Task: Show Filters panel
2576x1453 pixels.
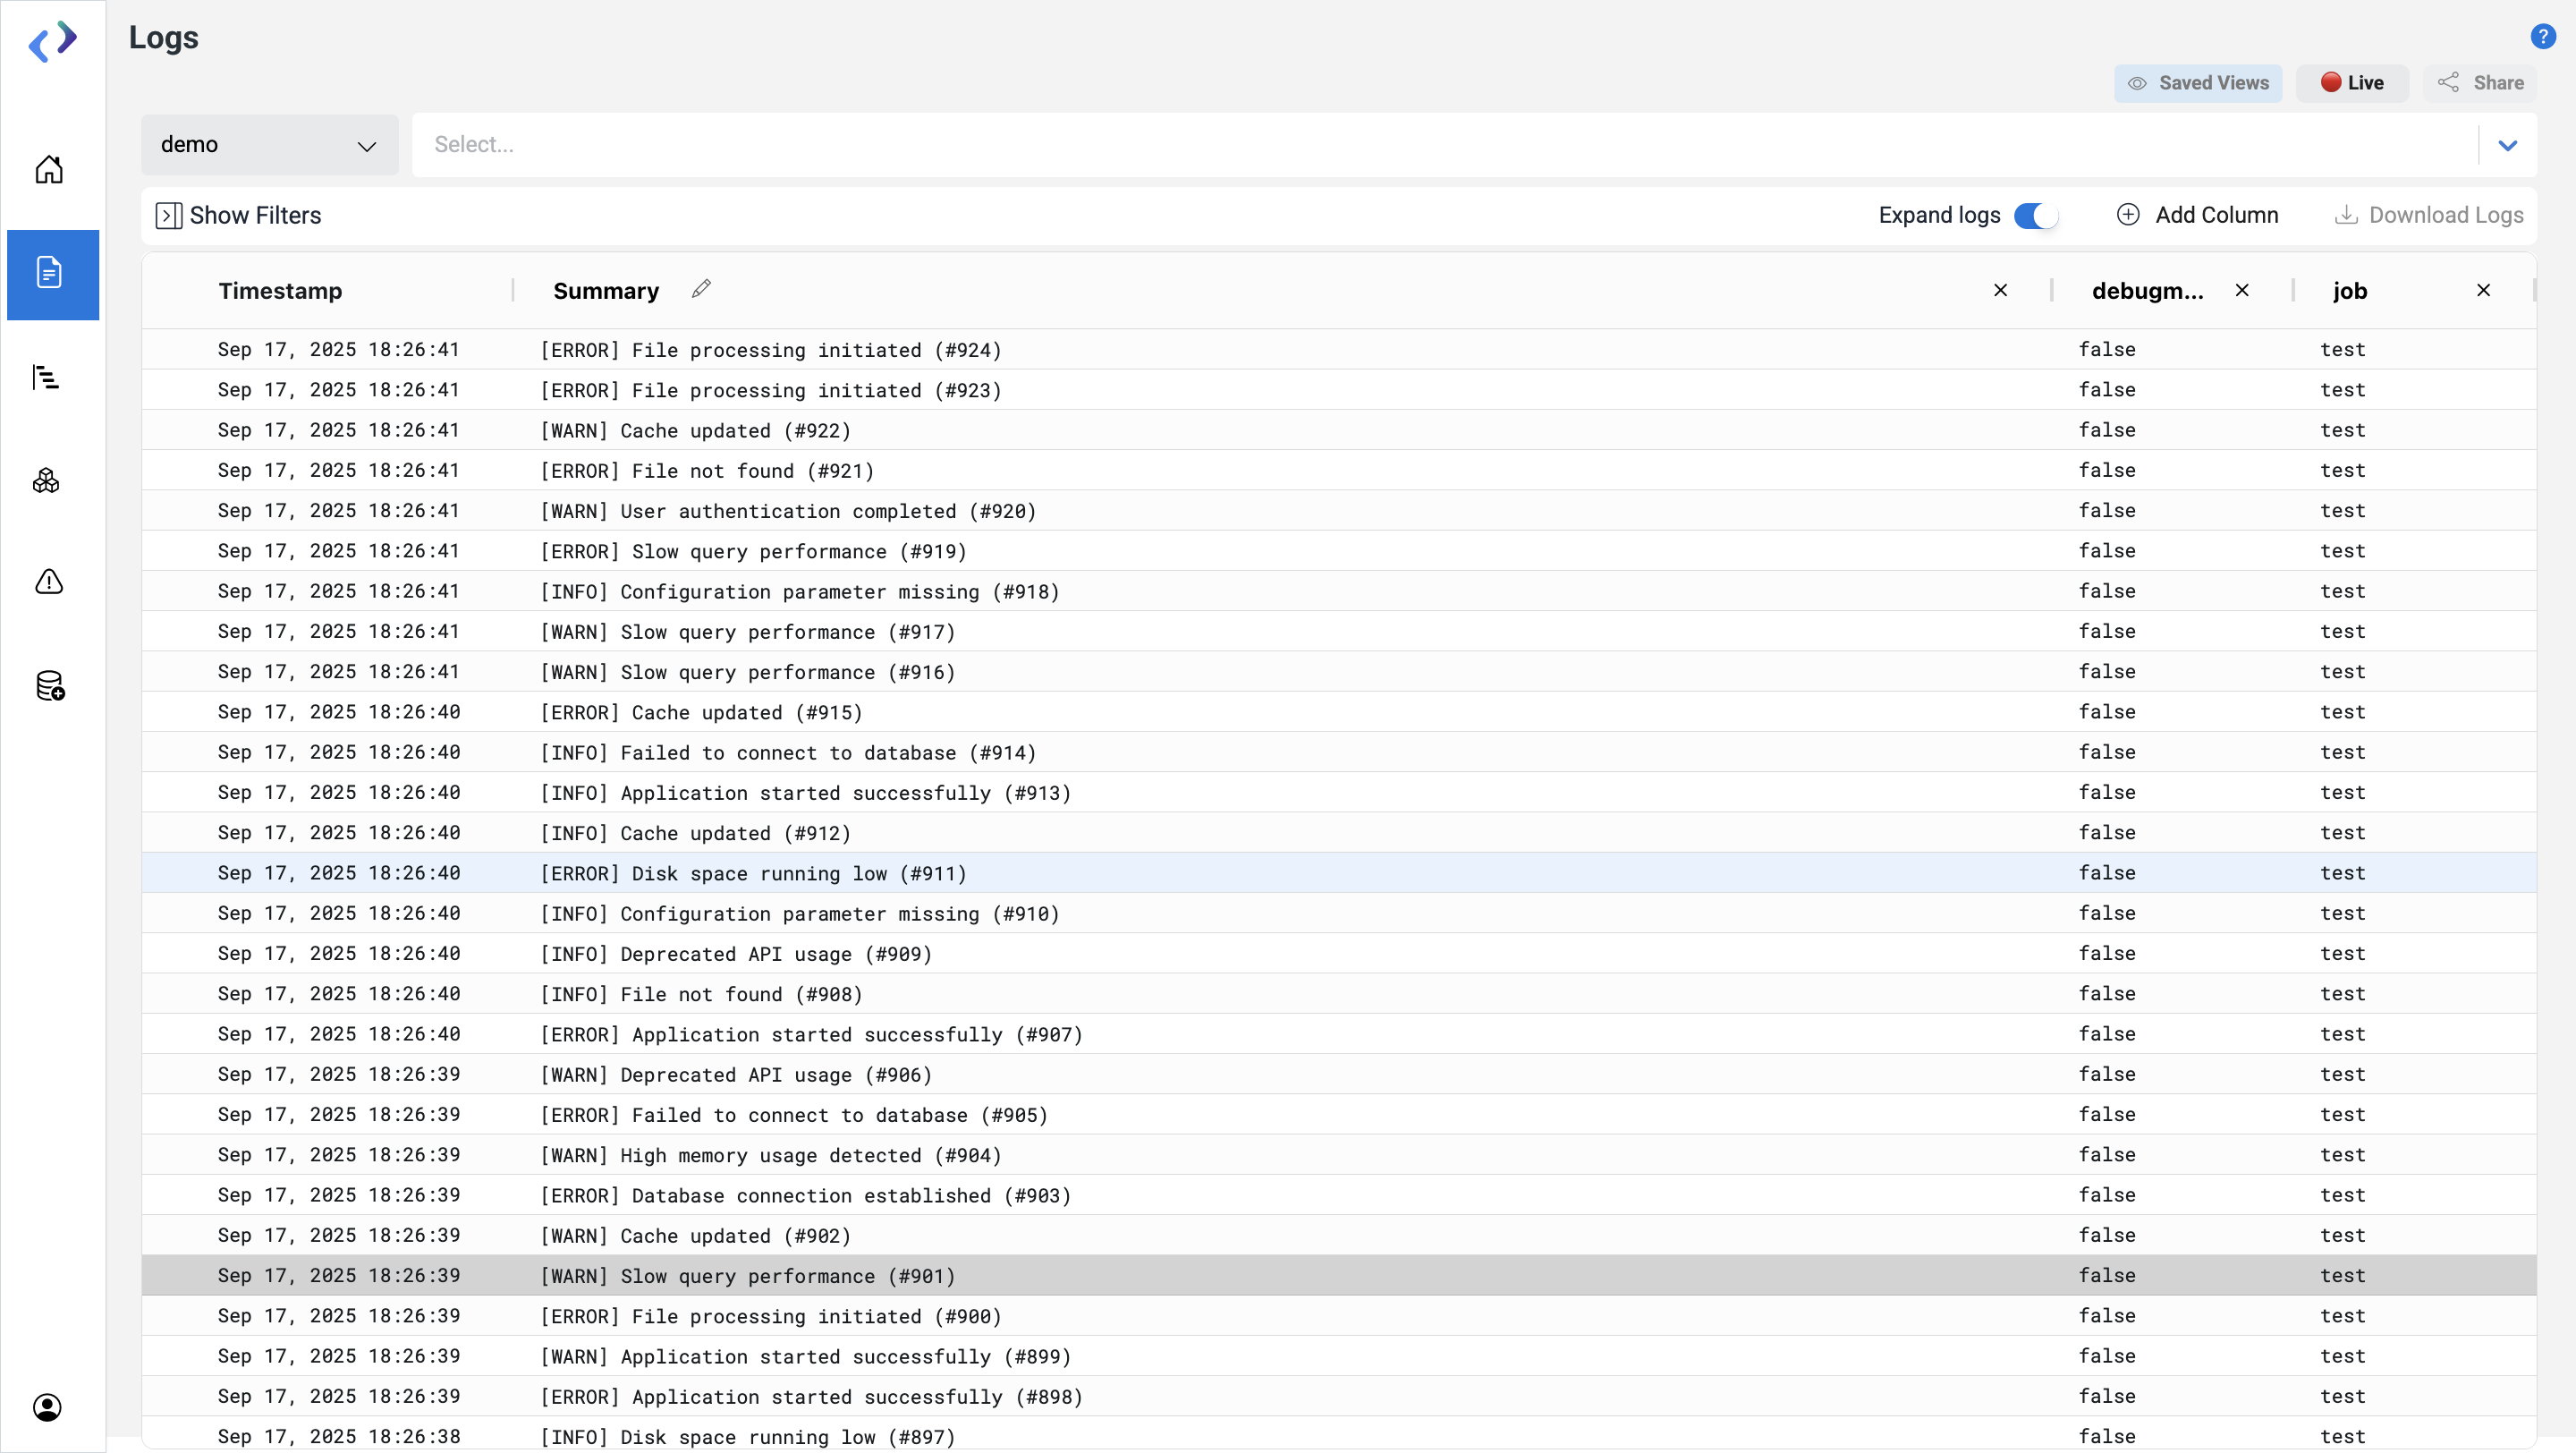Action: tap(239, 215)
